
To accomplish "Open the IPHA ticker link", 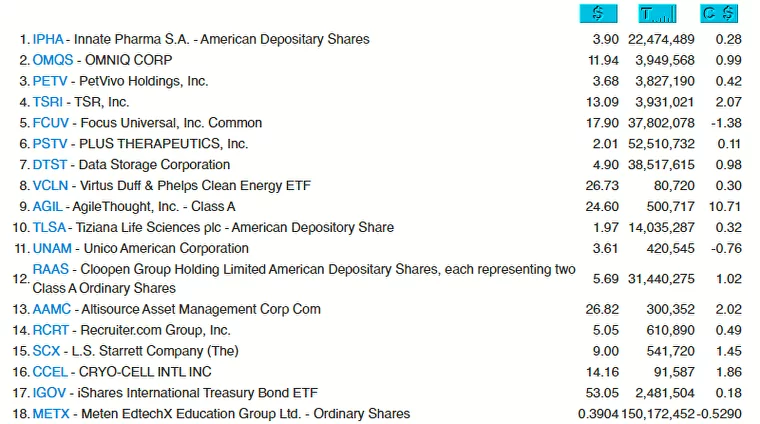I will (48, 39).
